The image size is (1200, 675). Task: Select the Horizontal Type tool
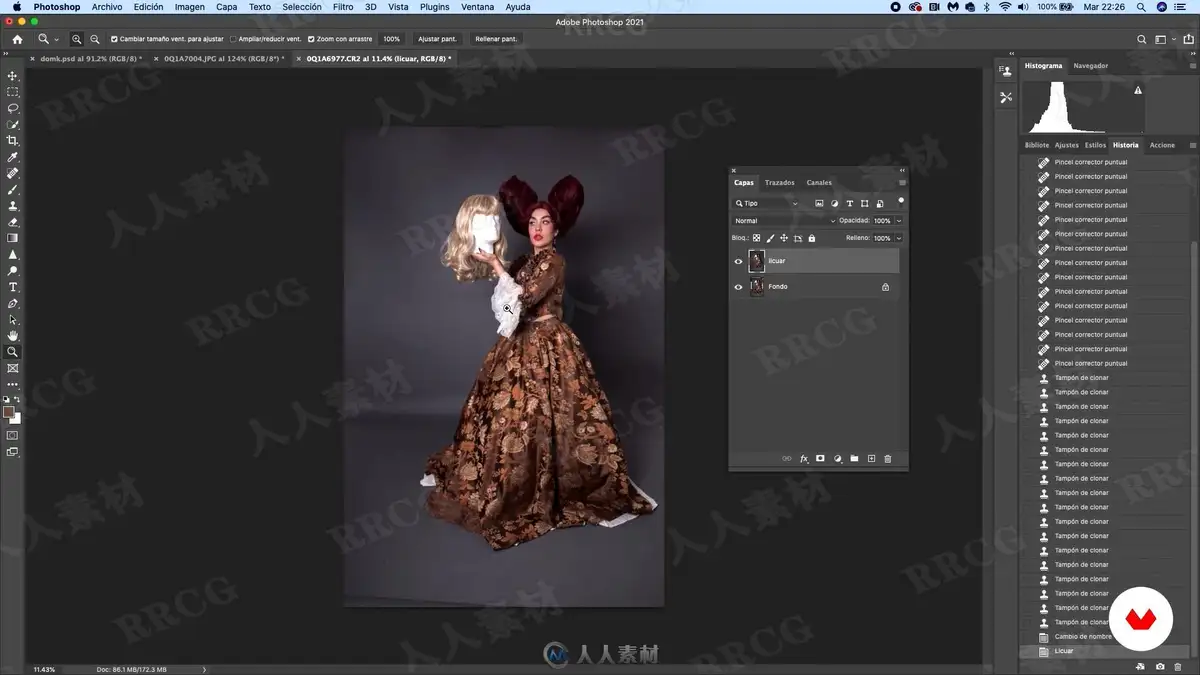[x=13, y=287]
